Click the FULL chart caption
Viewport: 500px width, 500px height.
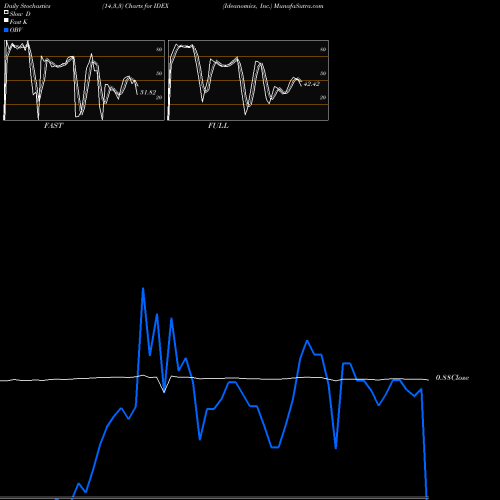[x=218, y=126]
